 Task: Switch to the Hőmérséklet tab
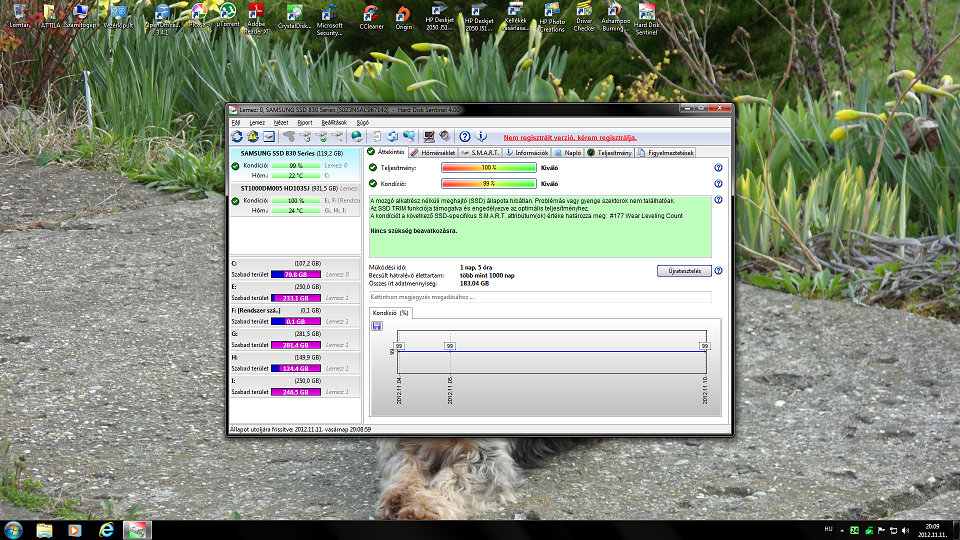(433, 152)
